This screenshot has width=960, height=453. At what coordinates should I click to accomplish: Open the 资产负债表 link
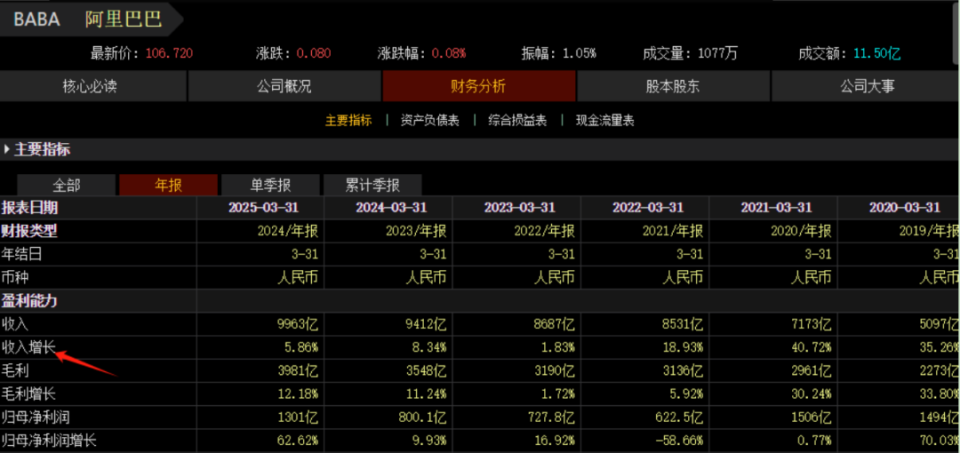(x=430, y=121)
